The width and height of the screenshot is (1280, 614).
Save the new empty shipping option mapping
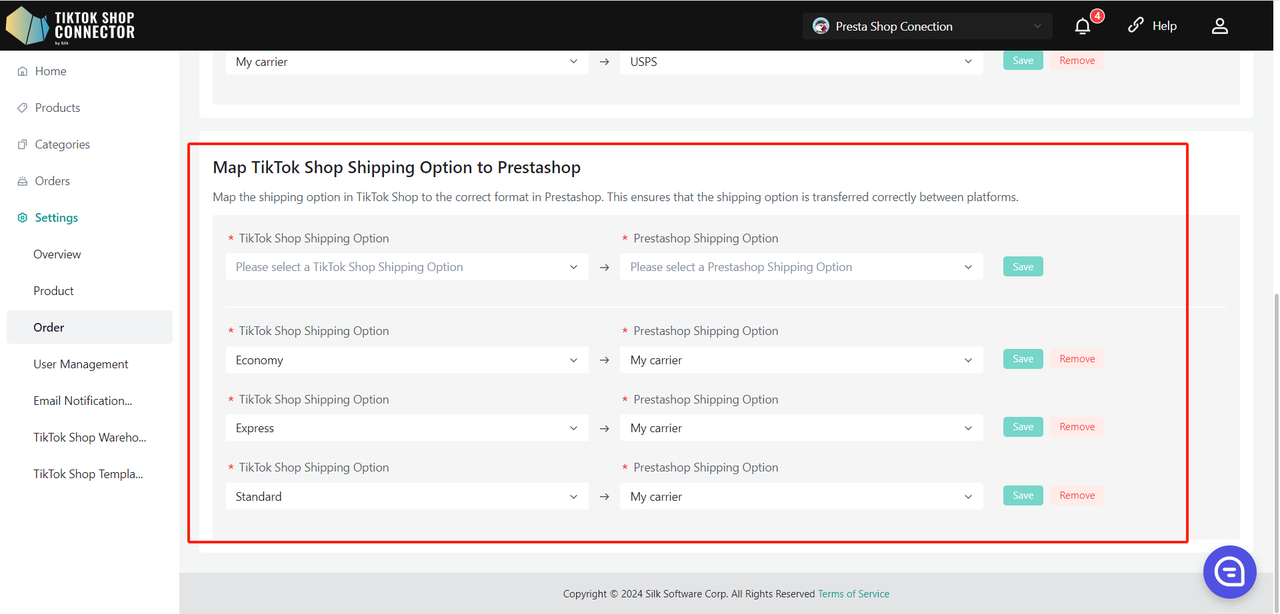point(1023,267)
